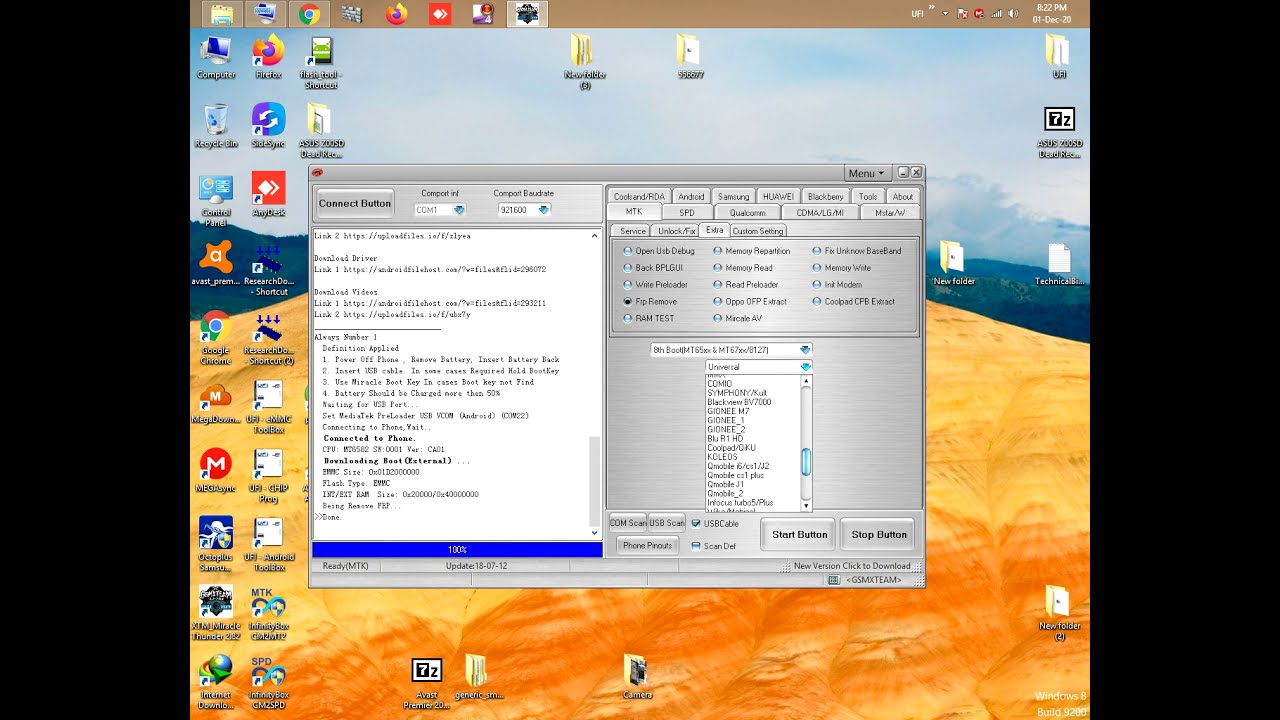
Task: Open the Samsung tab
Action: 733,196
